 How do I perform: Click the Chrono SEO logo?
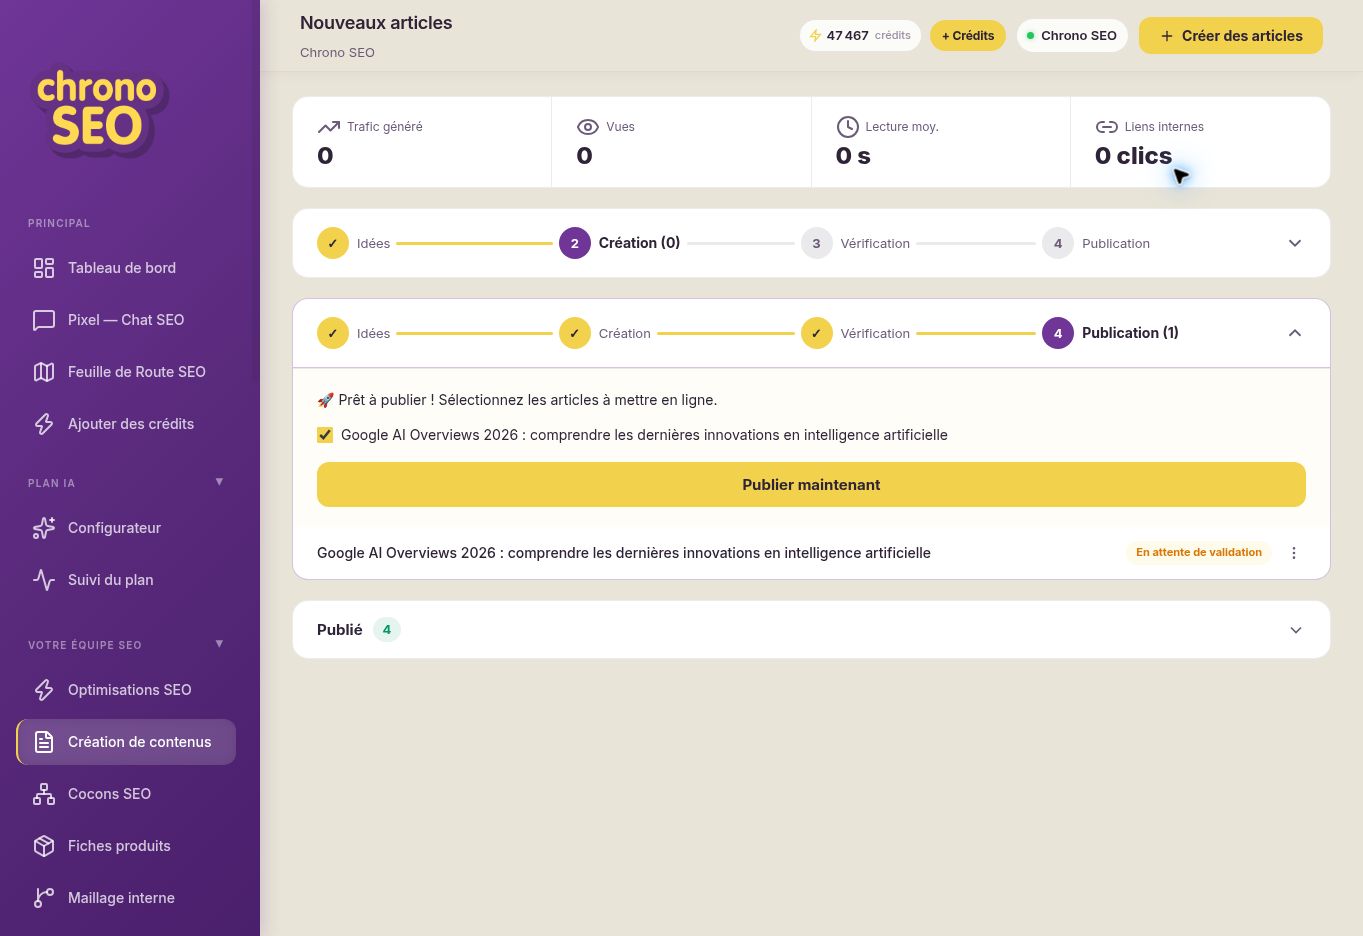tap(98, 111)
